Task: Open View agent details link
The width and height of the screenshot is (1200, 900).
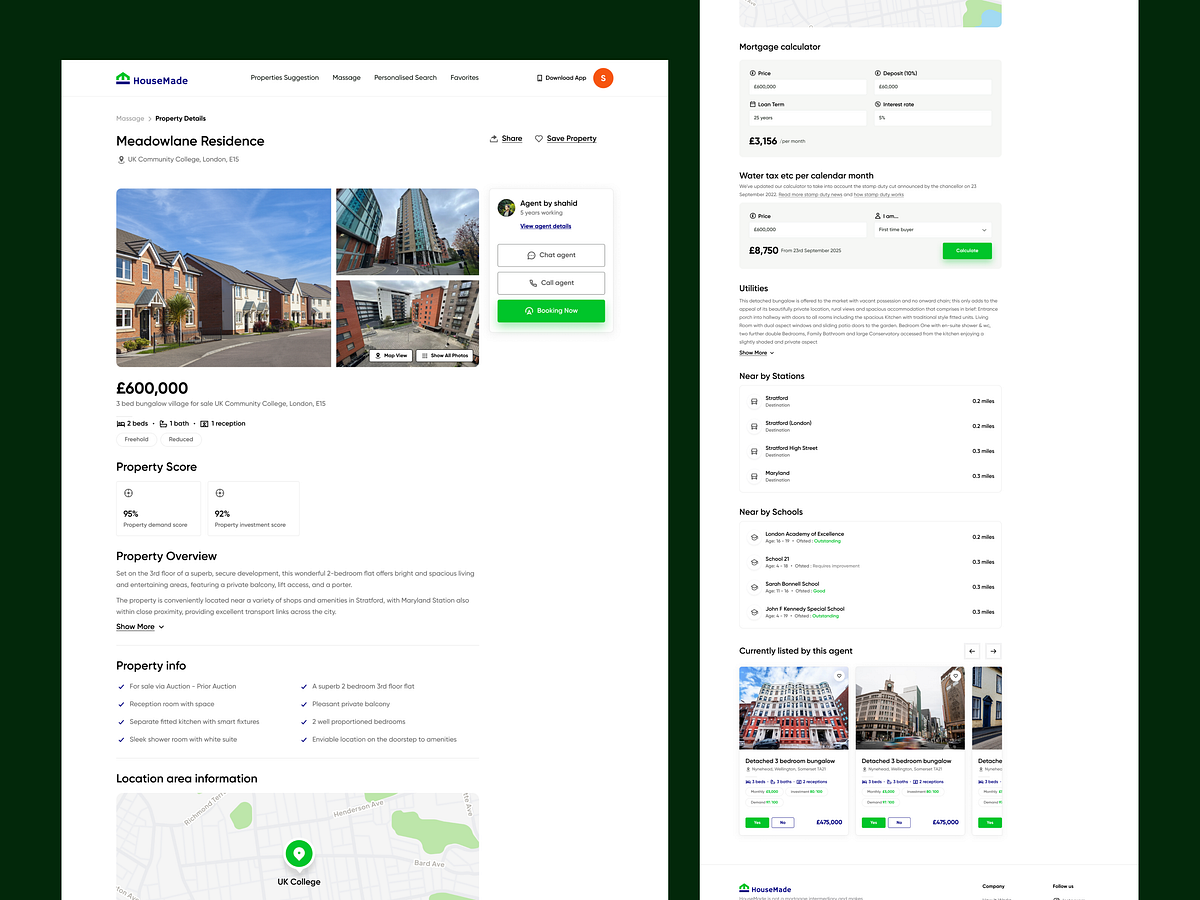Action: (x=545, y=226)
